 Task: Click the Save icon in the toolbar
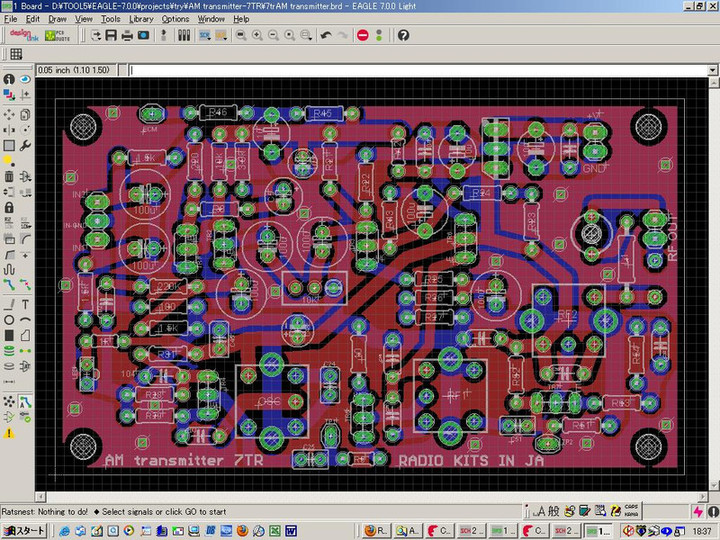(112, 35)
